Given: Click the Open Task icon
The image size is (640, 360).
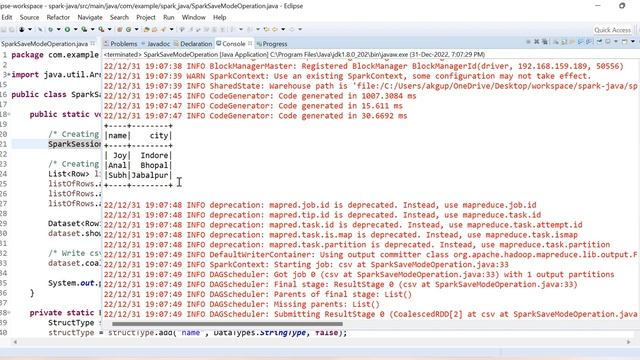Looking at the screenshot, I should coord(155,29).
